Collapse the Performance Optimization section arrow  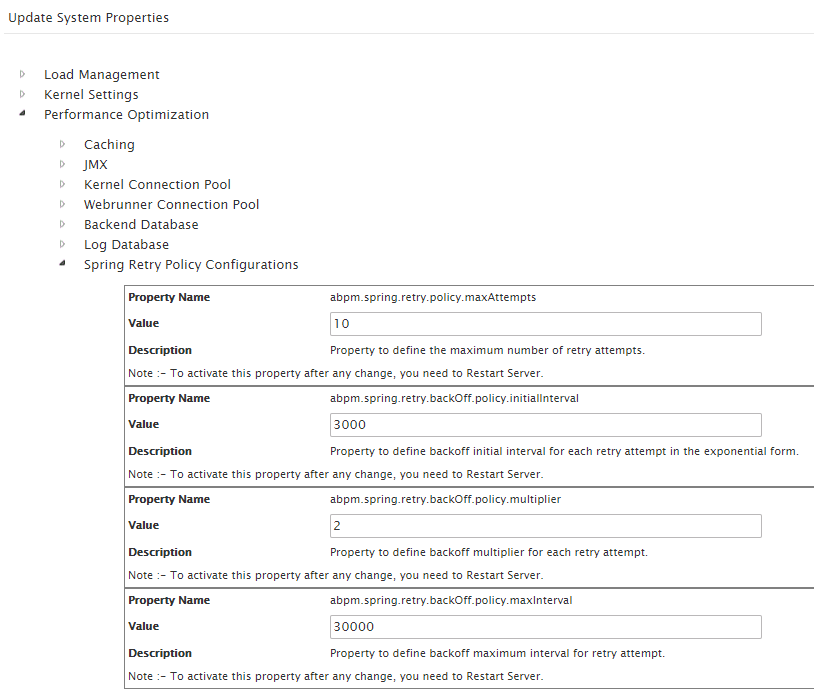[22, 113]
